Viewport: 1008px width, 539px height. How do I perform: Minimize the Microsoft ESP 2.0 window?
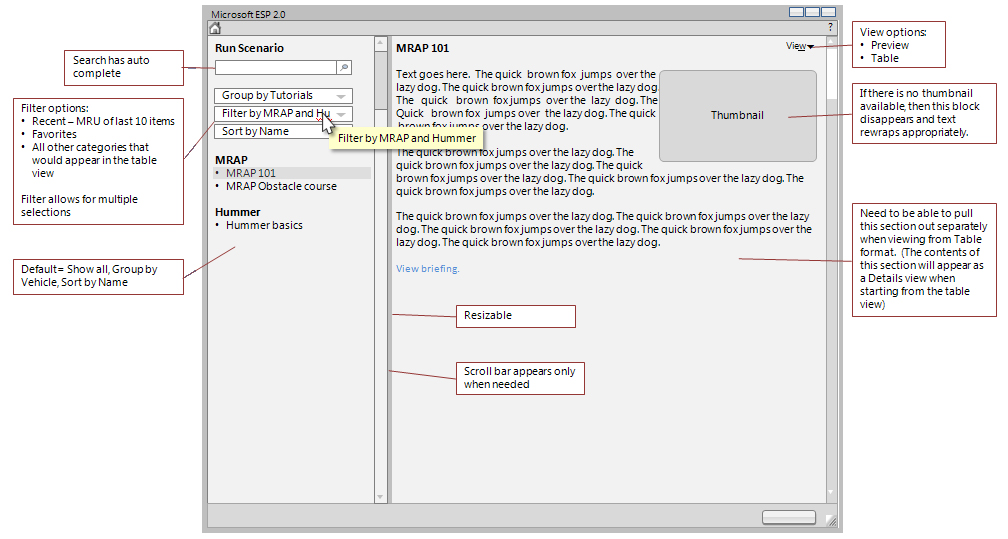tap(796, 12)
